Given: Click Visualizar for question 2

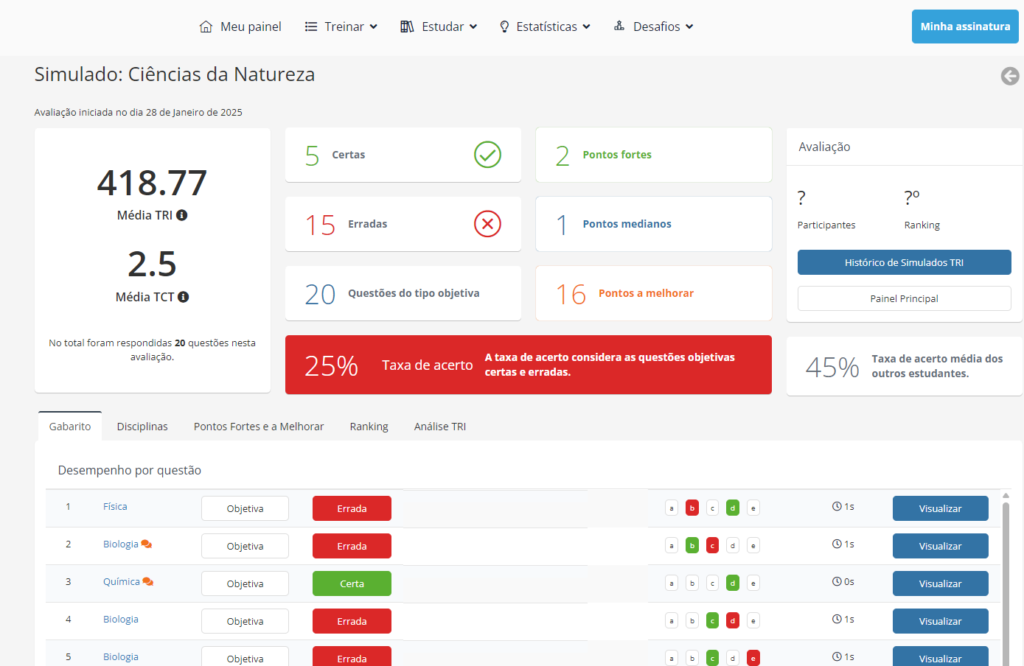Looking at the screenshot, I should coord(940,546).
